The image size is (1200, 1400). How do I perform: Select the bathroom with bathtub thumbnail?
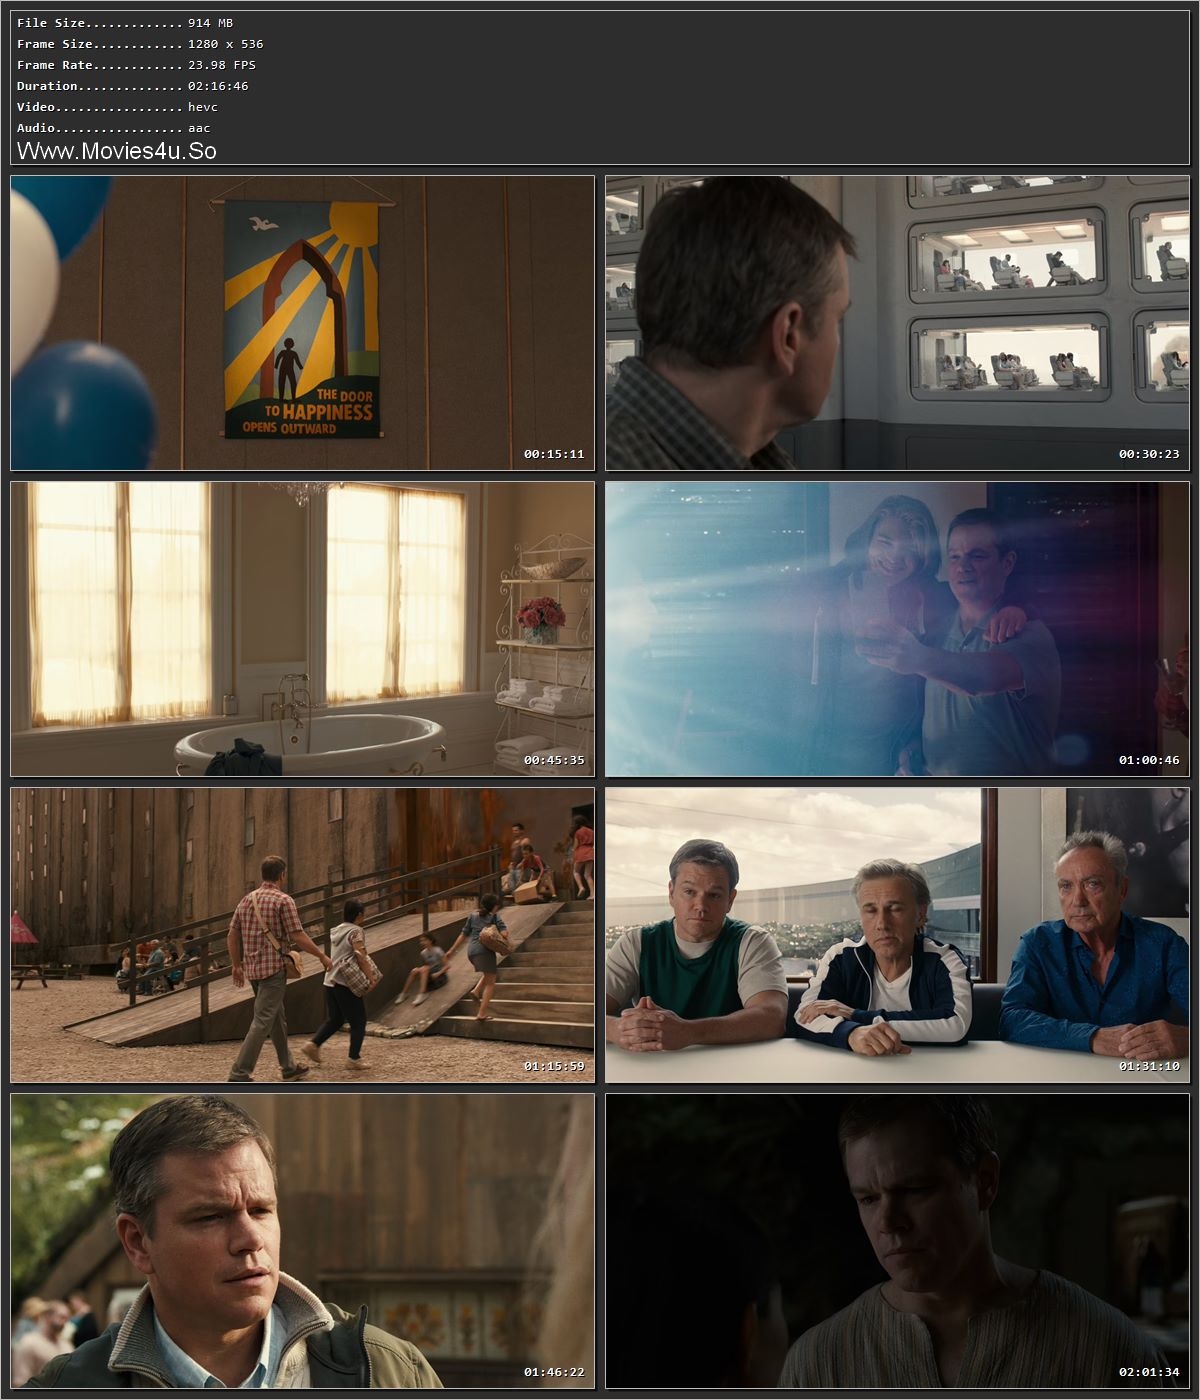pyautogui.click(x=302, y=629)
